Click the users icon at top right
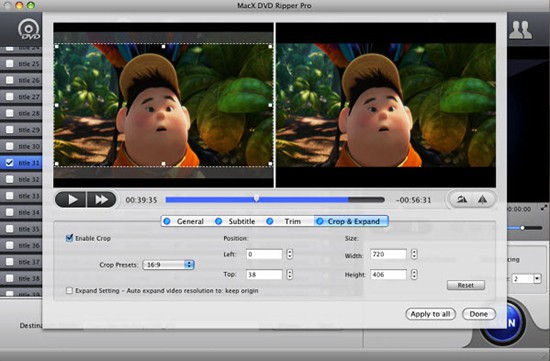 521,31
